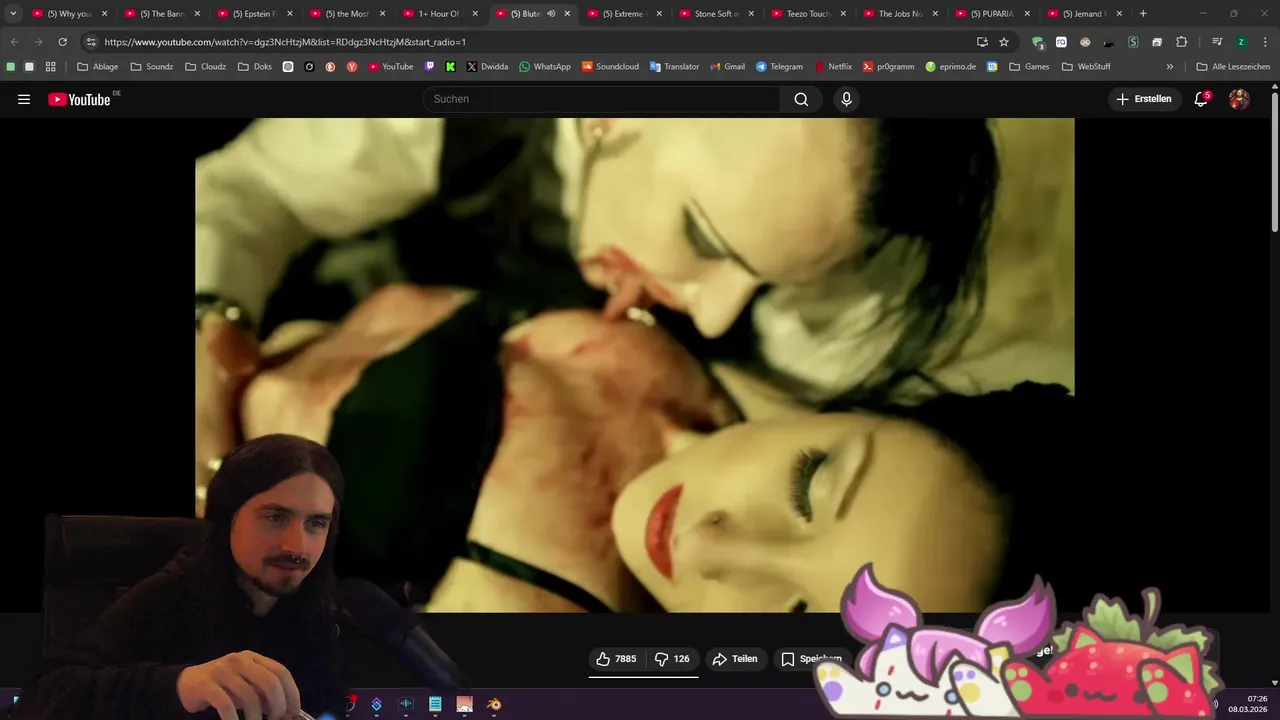
Task: Click the Suchen search field
Action: pos(601,99)
